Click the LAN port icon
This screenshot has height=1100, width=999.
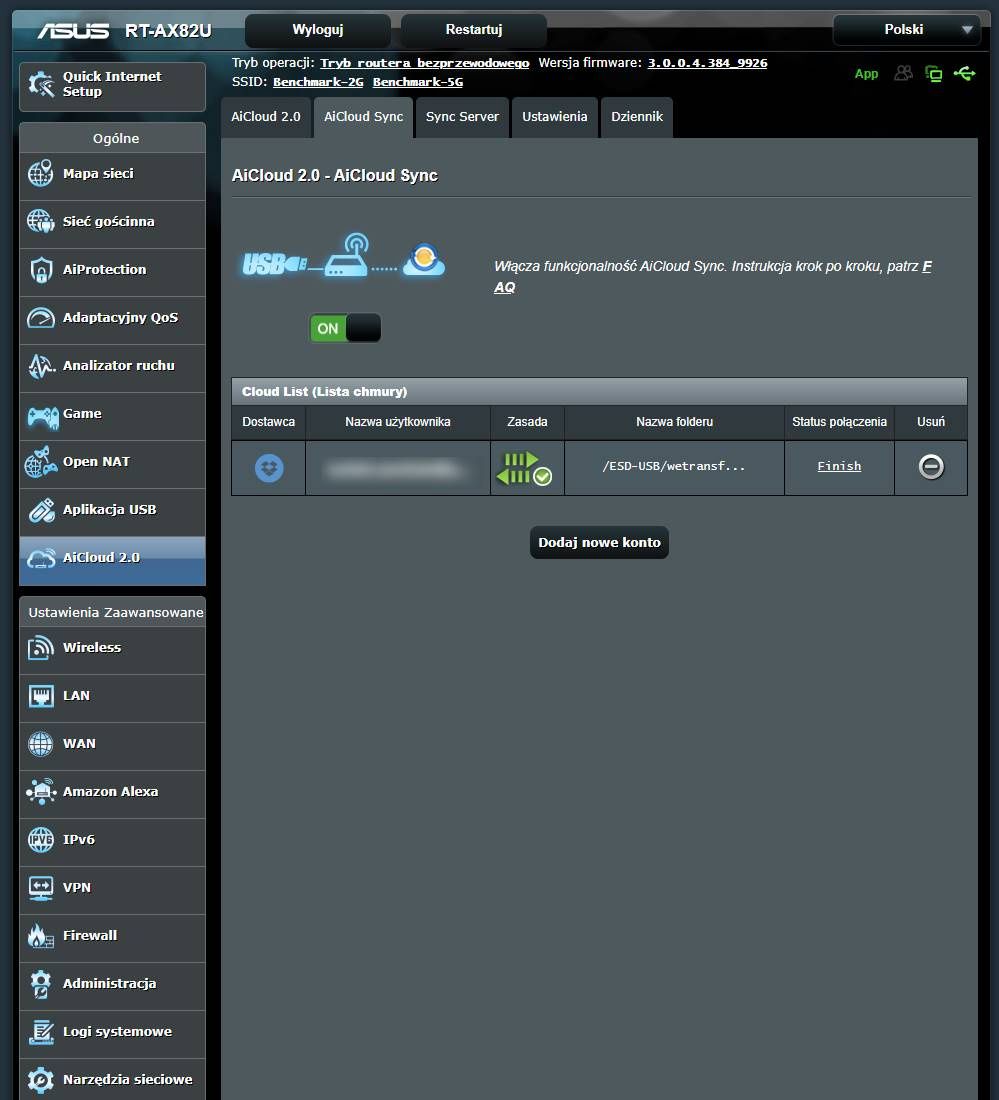click(x=41, y=696)
